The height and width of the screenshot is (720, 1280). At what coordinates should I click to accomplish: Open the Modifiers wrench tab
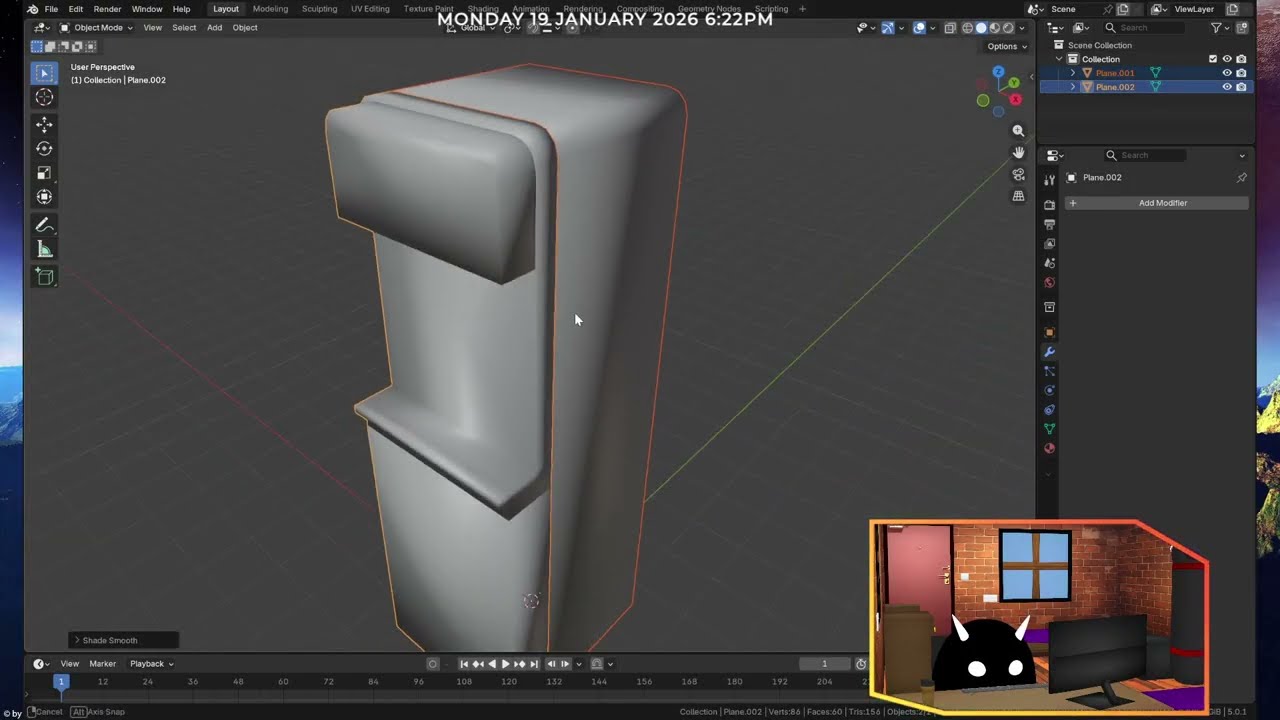[x=1049, y=352]
